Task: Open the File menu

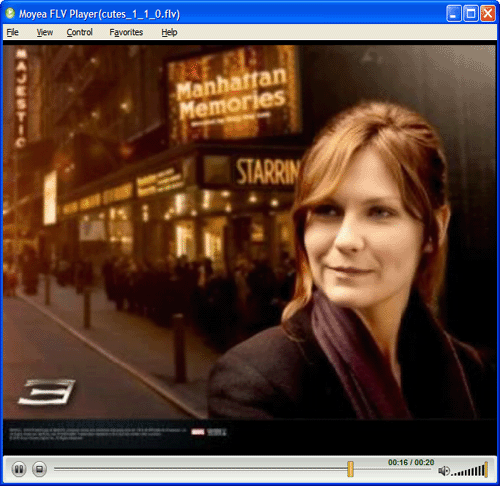Action: click(x=13, y=32)
